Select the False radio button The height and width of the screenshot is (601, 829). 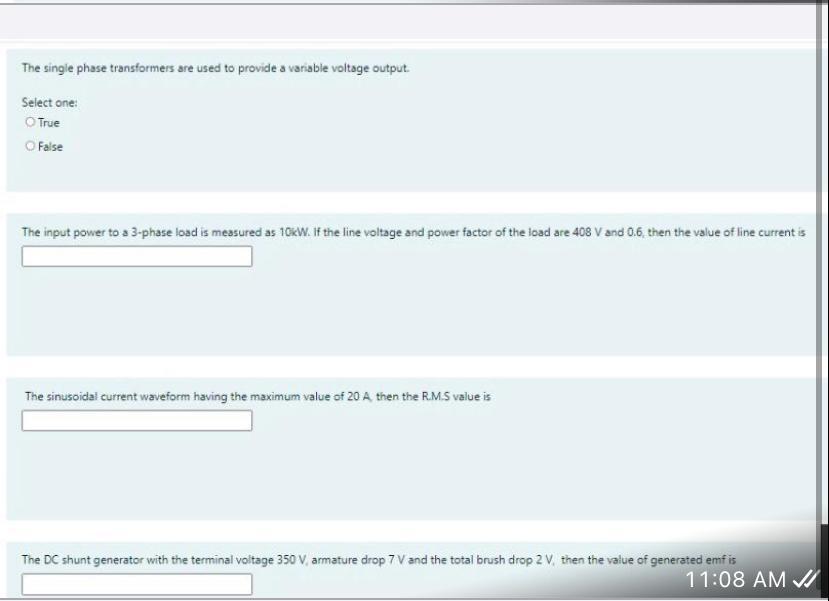point(30,146)
